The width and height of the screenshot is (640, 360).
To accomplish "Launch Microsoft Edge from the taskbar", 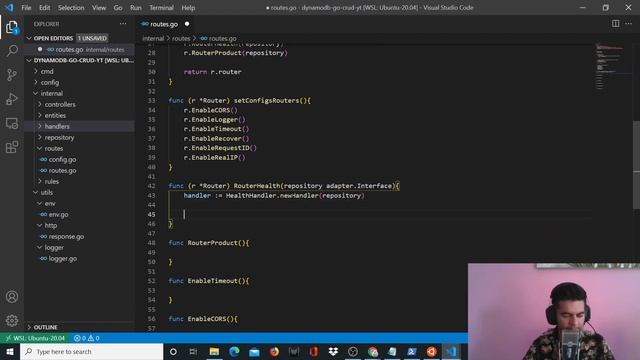I will [x=234, y=351].
